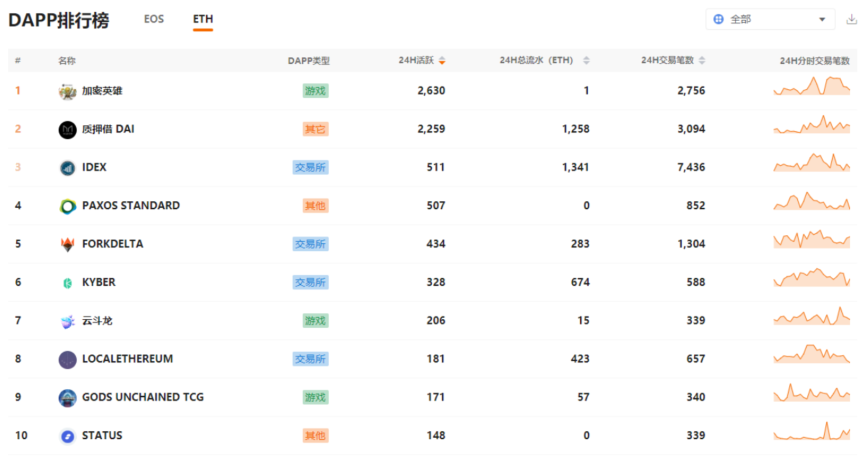Click the 24H分时交易笔数 column header
Image resolution: width=864 pixels, height=462 pixels.
click(x=814, y=61)
